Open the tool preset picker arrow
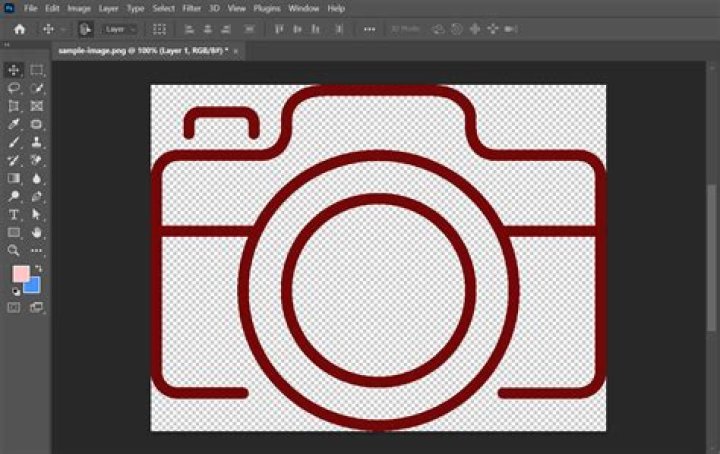 coord(63,29)
